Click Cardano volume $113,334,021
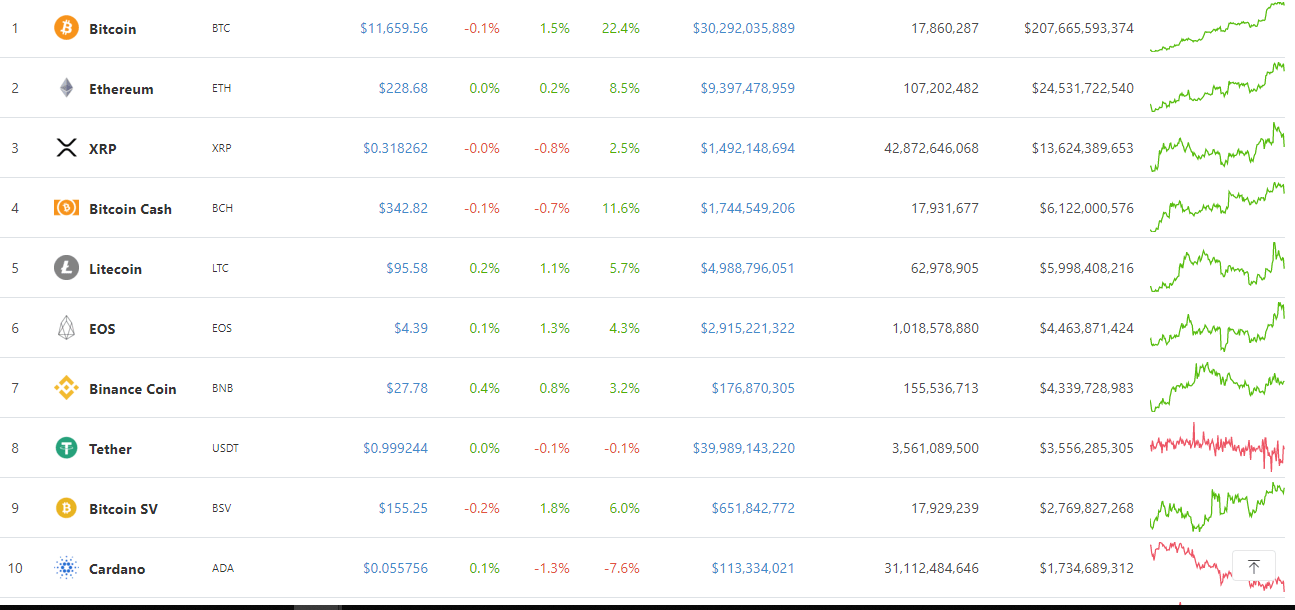Viewport: 1295px width, 610px height. [753, 568]
